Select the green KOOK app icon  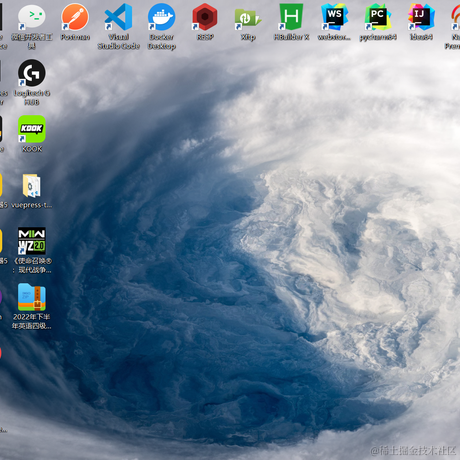pyautogui.click(x=32, y=129)
